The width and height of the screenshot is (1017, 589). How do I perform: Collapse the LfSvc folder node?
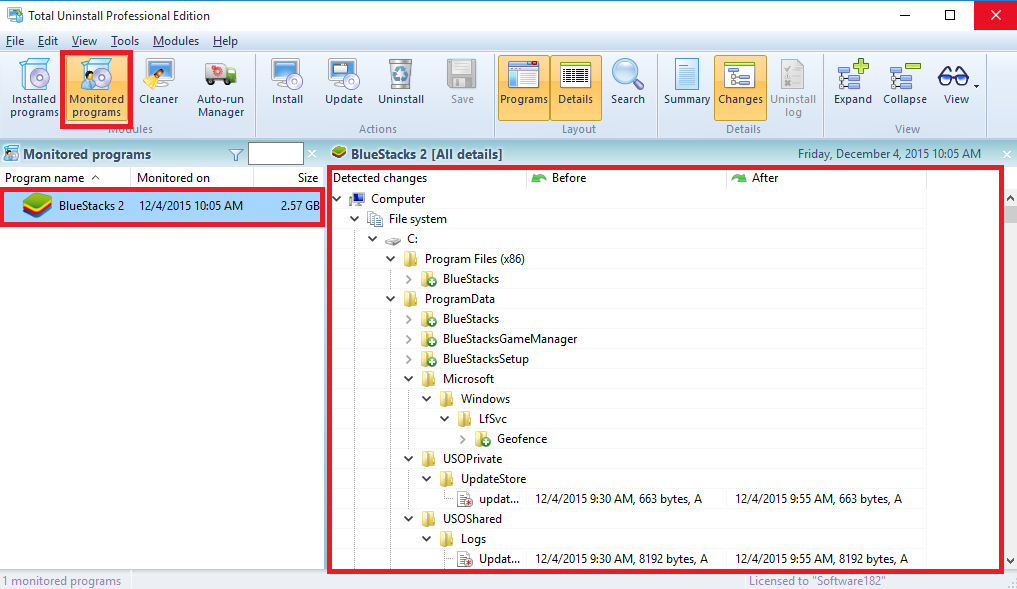(x=445, y=419)
